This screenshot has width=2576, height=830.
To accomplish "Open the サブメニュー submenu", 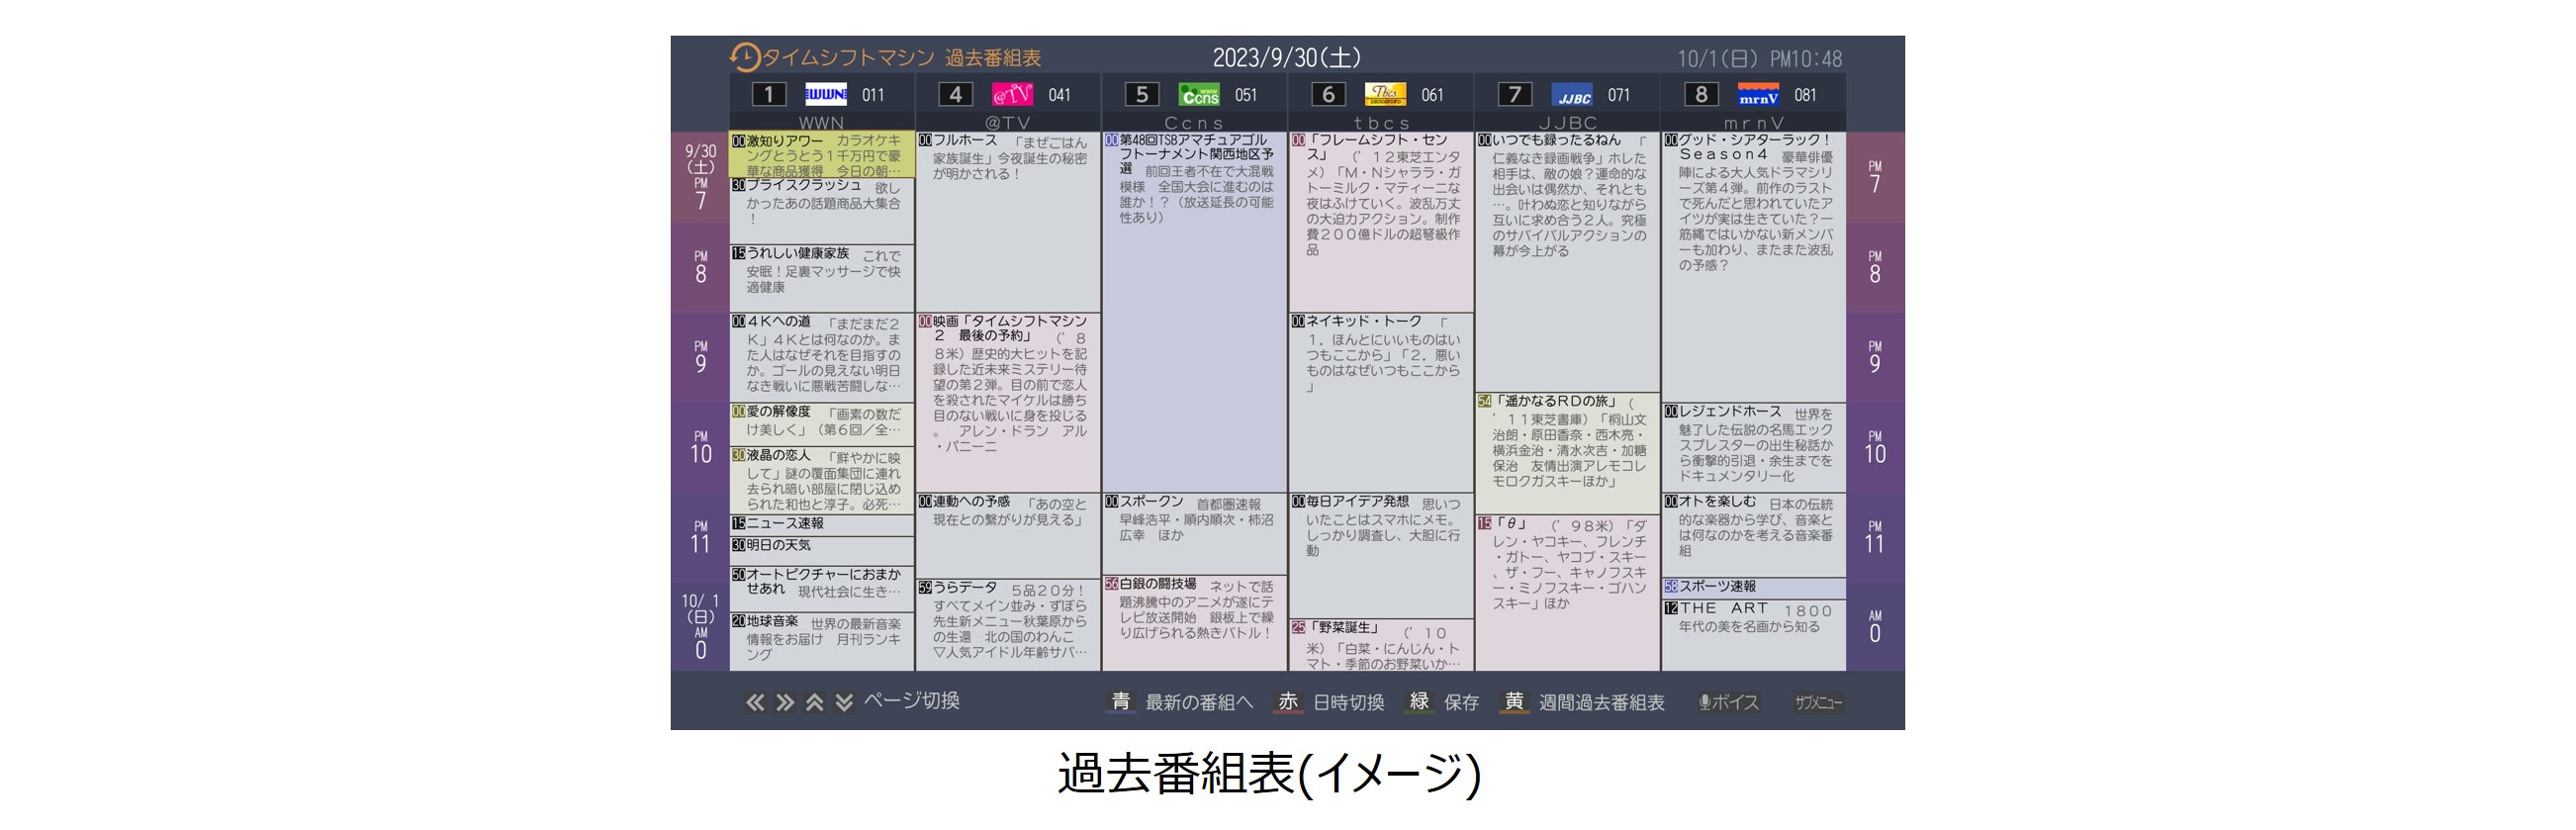I will point(1817,702).
